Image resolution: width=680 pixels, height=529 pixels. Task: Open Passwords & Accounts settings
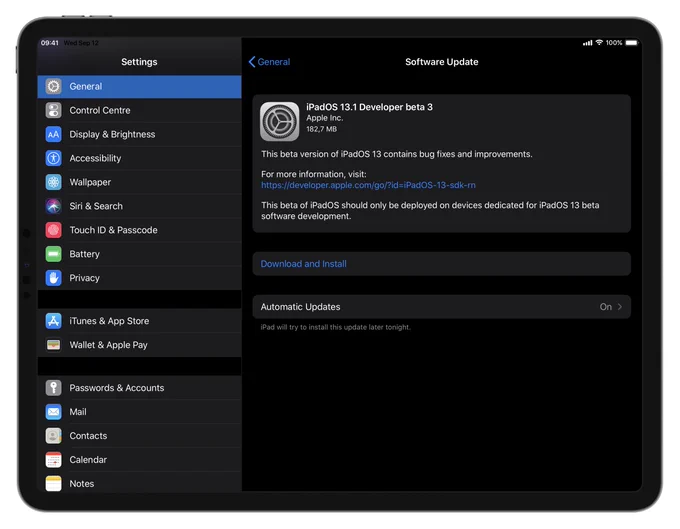140,388
